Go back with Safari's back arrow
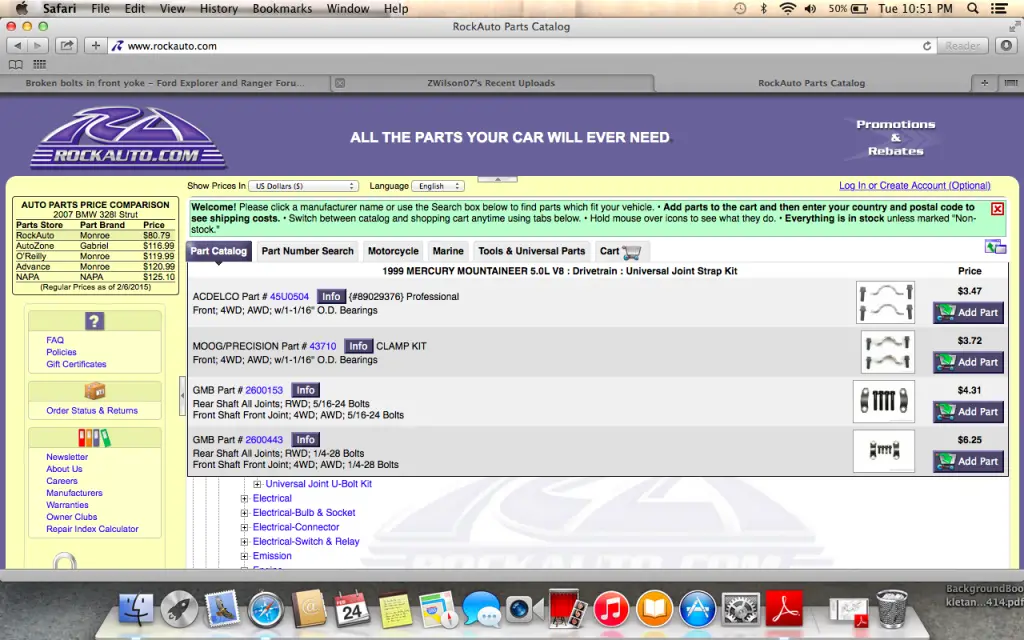 coord(17,46)
